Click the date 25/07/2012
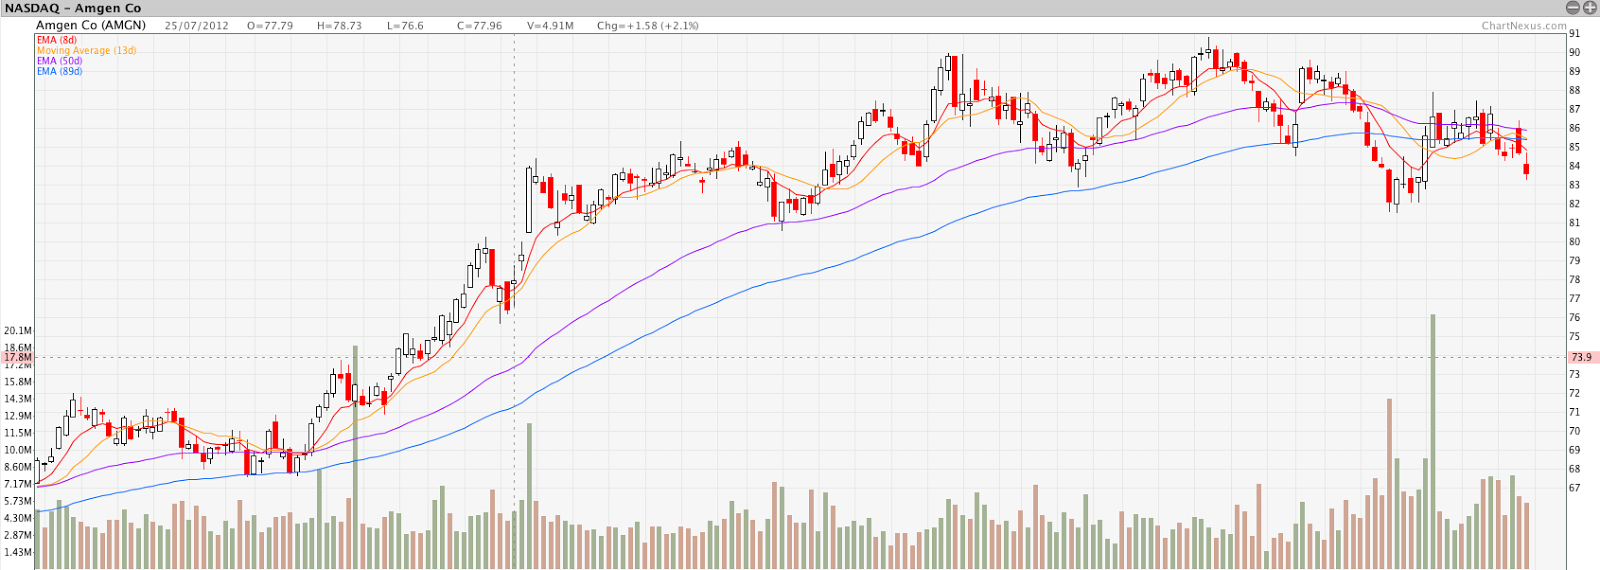Screen dimensions: 1600x570 (x=197, y=25)
